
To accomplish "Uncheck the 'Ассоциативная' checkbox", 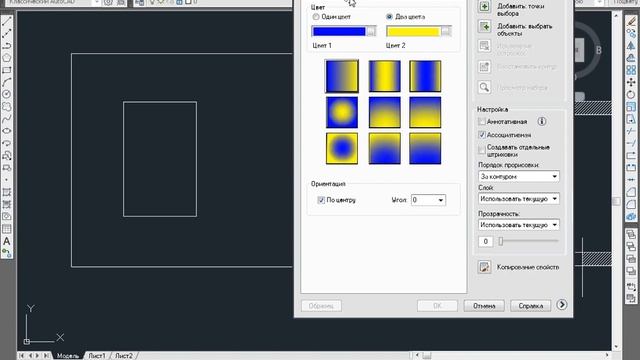I will 482,135.
